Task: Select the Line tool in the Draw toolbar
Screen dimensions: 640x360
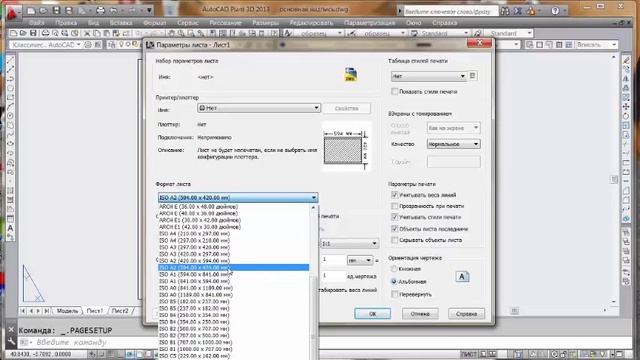Action: click(x=11, y=60)
